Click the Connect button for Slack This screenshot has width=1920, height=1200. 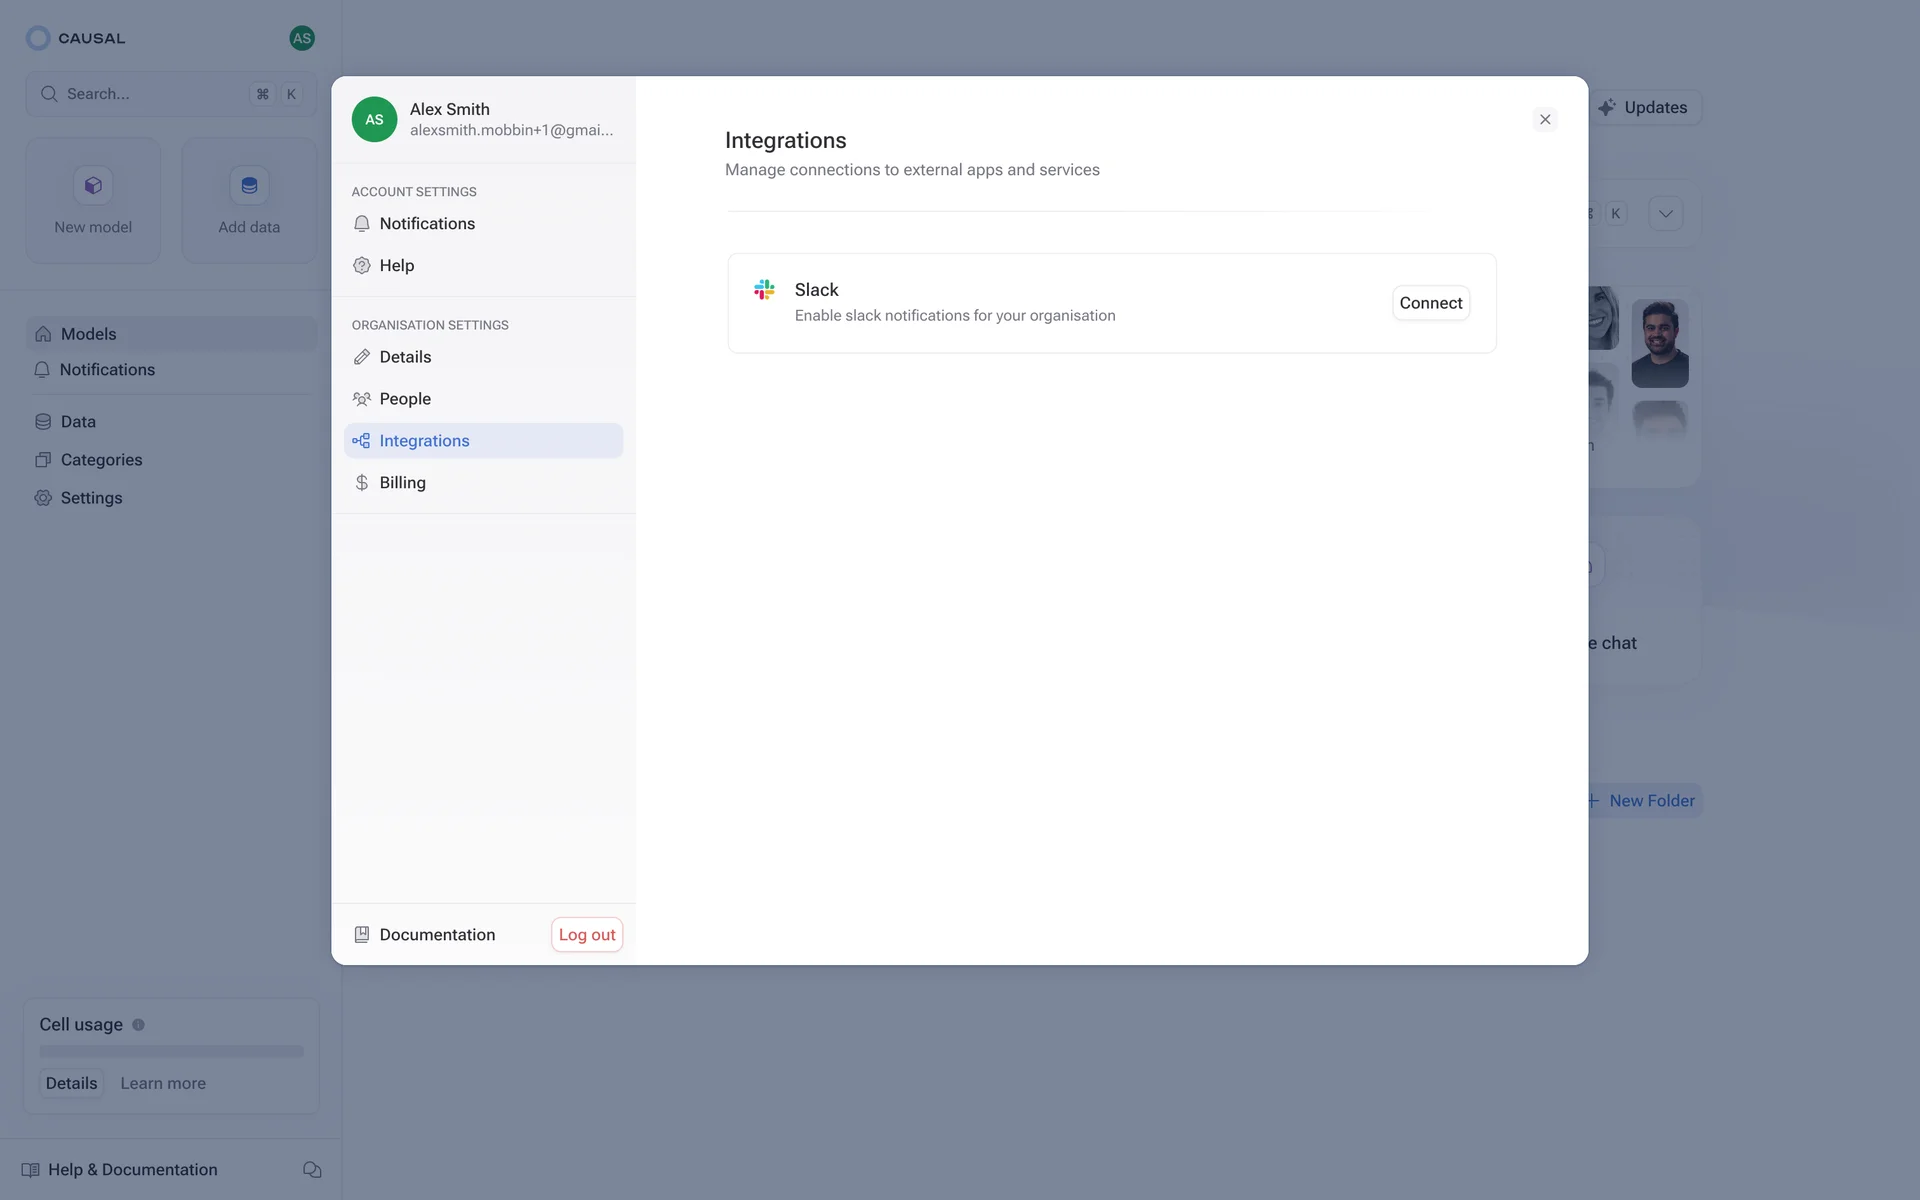tap(1430, 303)
